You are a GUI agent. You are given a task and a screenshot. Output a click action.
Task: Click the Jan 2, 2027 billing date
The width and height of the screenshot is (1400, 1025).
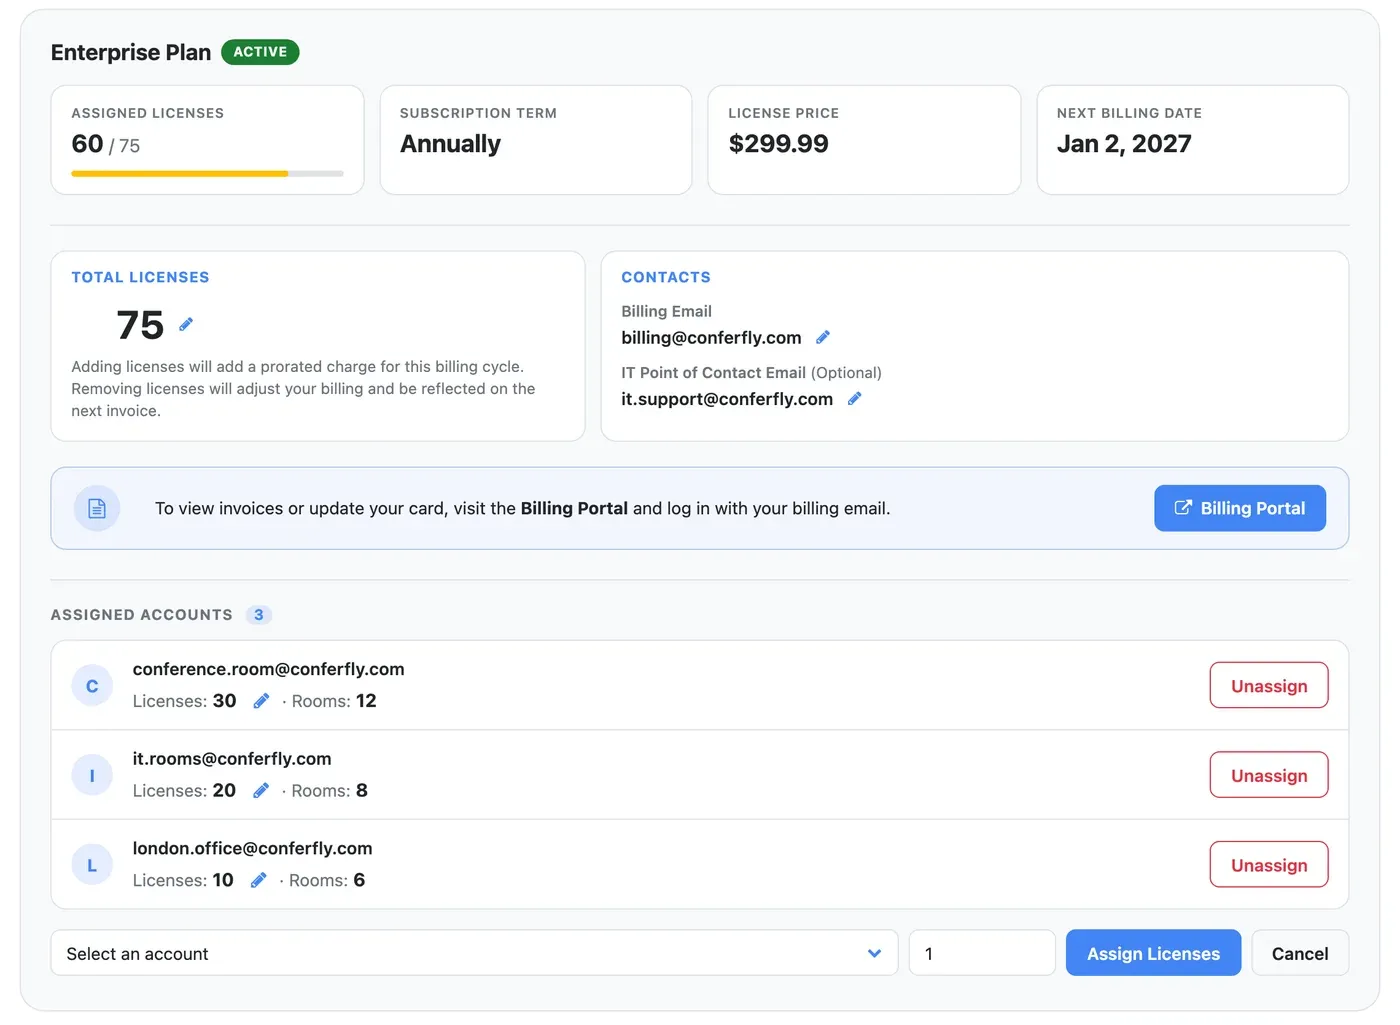click(1124, 144)
